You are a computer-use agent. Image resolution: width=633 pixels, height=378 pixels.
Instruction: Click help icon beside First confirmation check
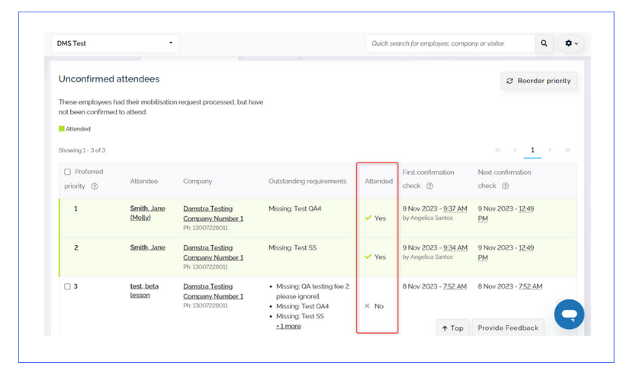pyautogui.click(x=430, y=186)
